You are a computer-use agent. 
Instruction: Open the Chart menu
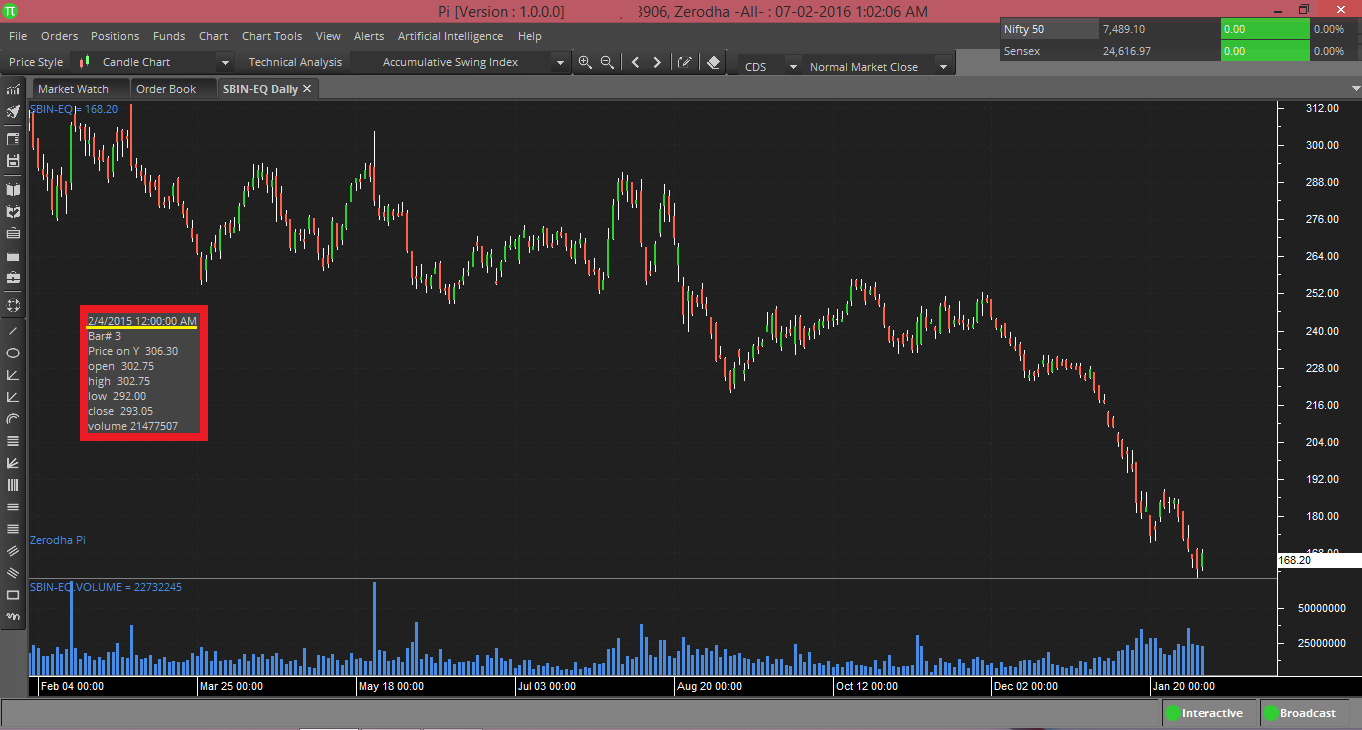(213, 36)
